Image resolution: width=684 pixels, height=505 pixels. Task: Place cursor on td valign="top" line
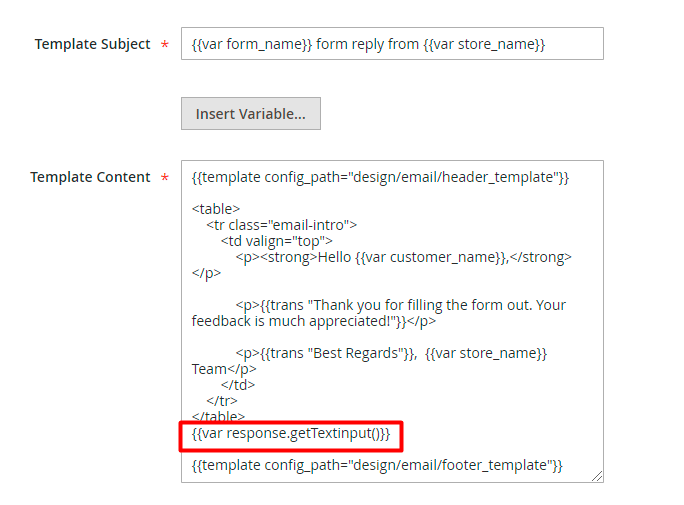277,241
